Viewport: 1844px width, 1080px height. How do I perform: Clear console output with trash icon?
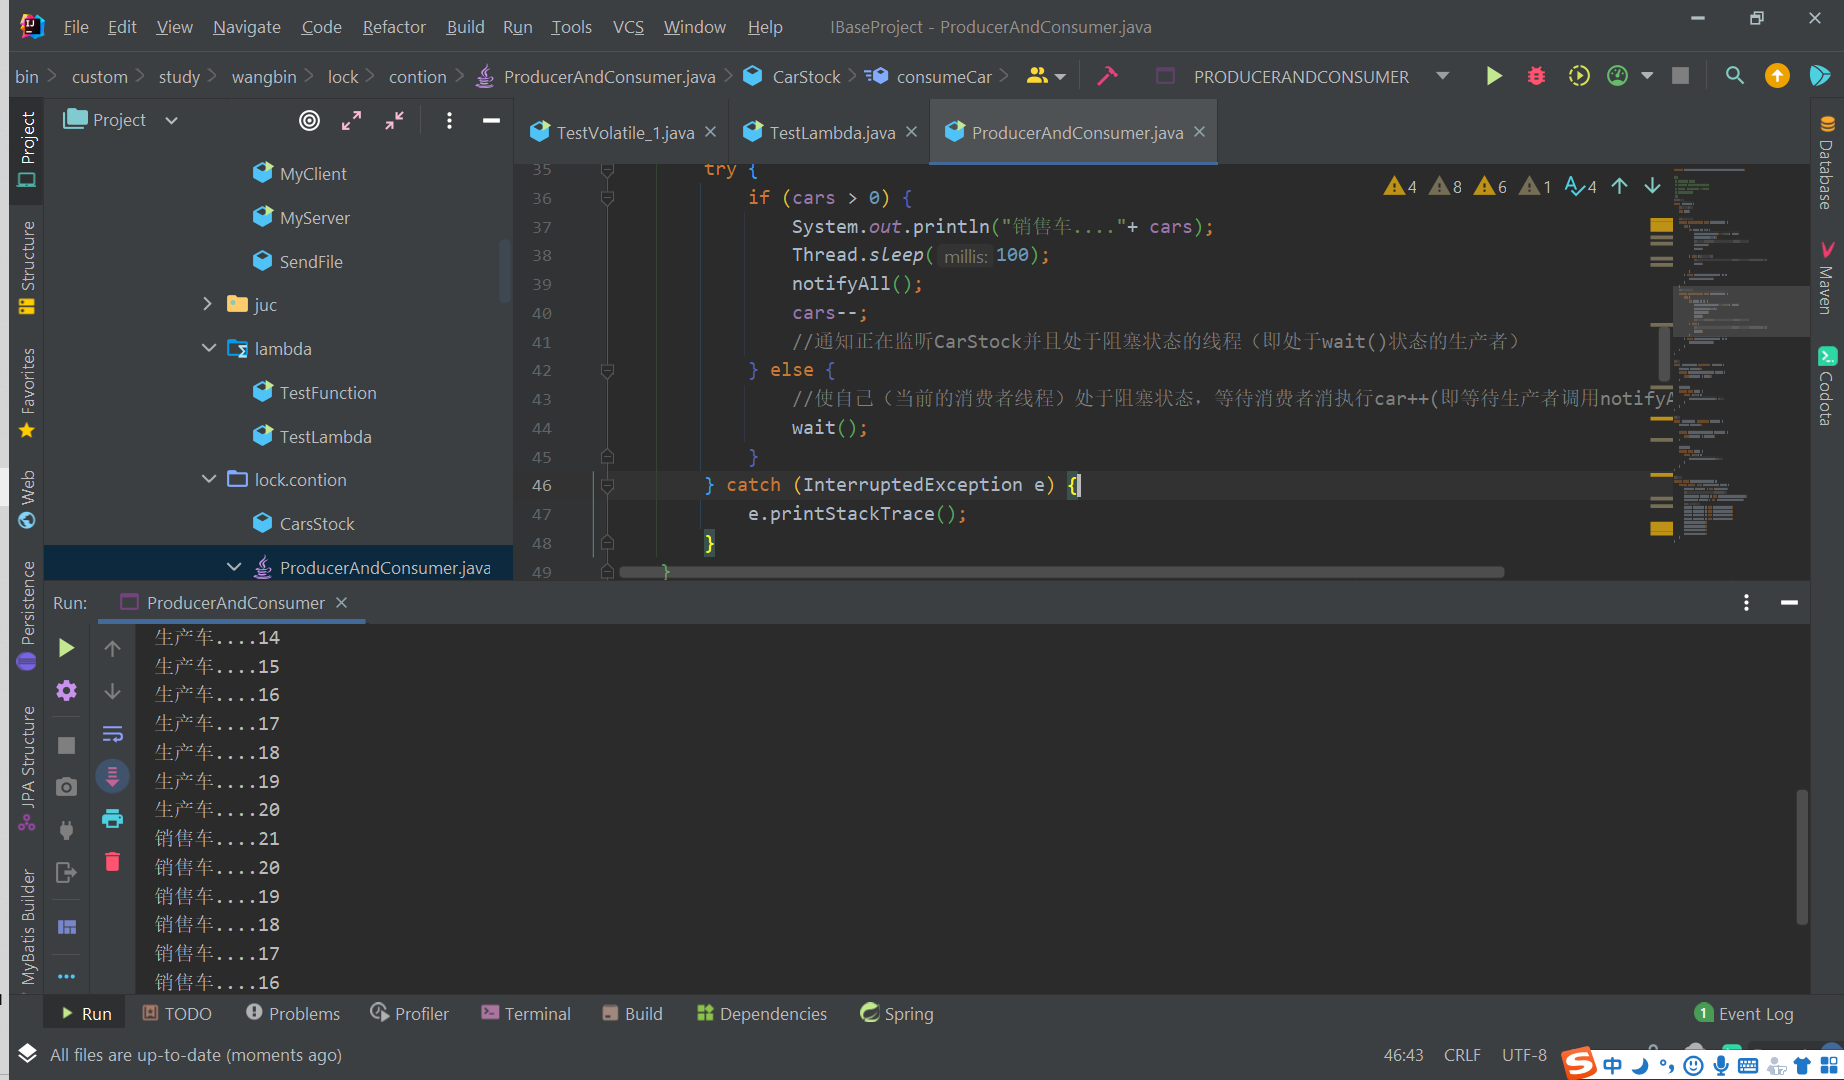click(112, 861)
